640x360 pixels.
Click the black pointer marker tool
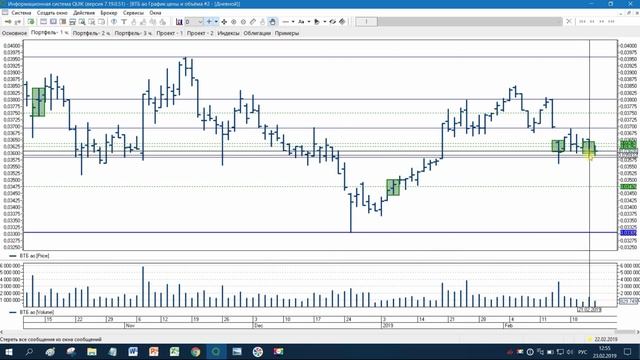(317, 22)
